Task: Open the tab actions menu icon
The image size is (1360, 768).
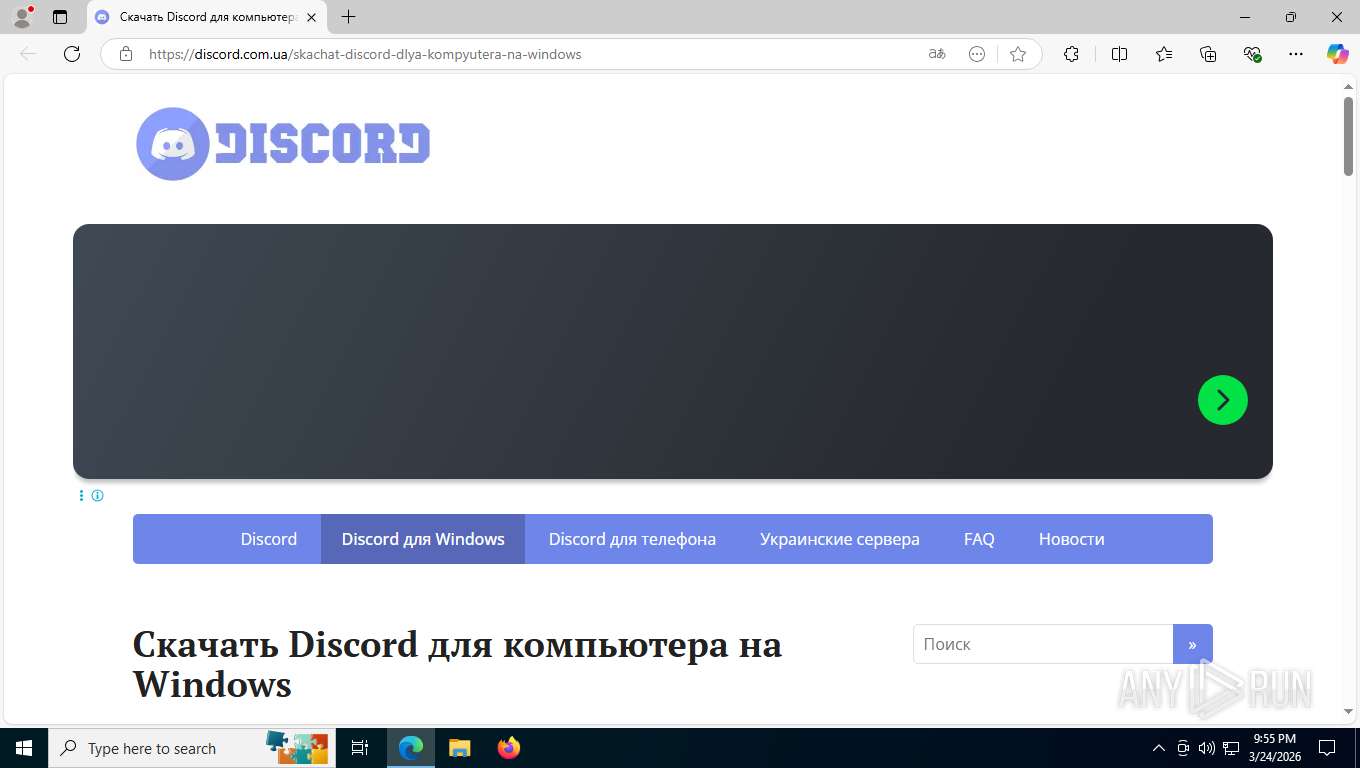Action: click(60, 17)
